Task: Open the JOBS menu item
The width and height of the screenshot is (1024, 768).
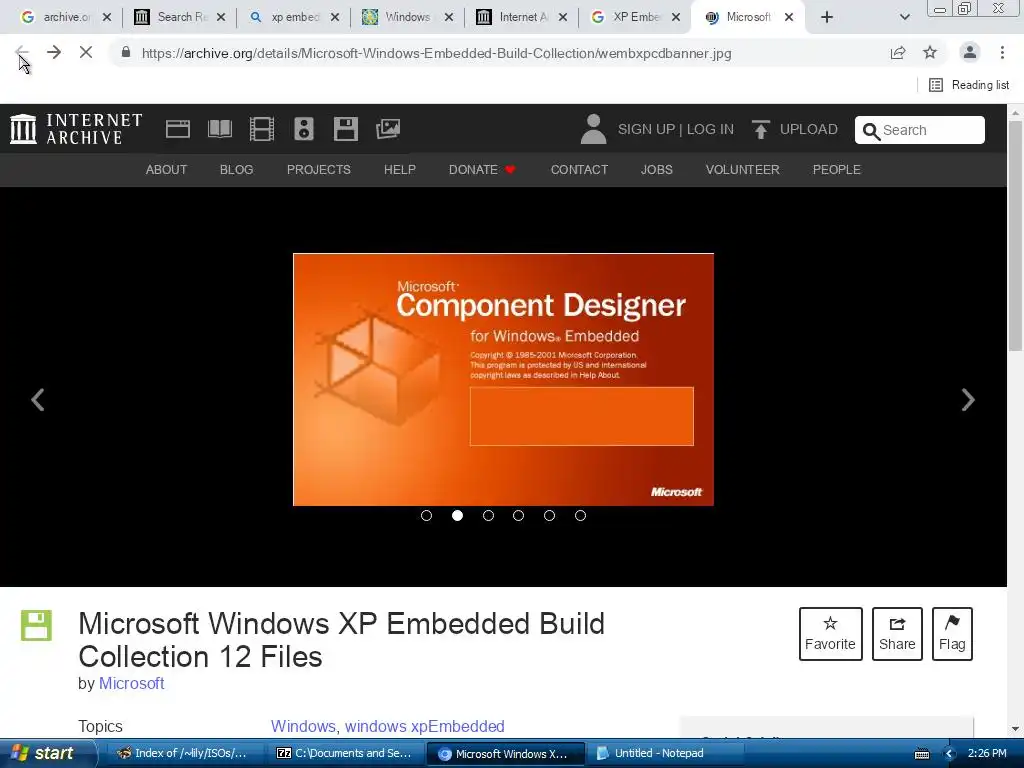Action: click(656, 170)
